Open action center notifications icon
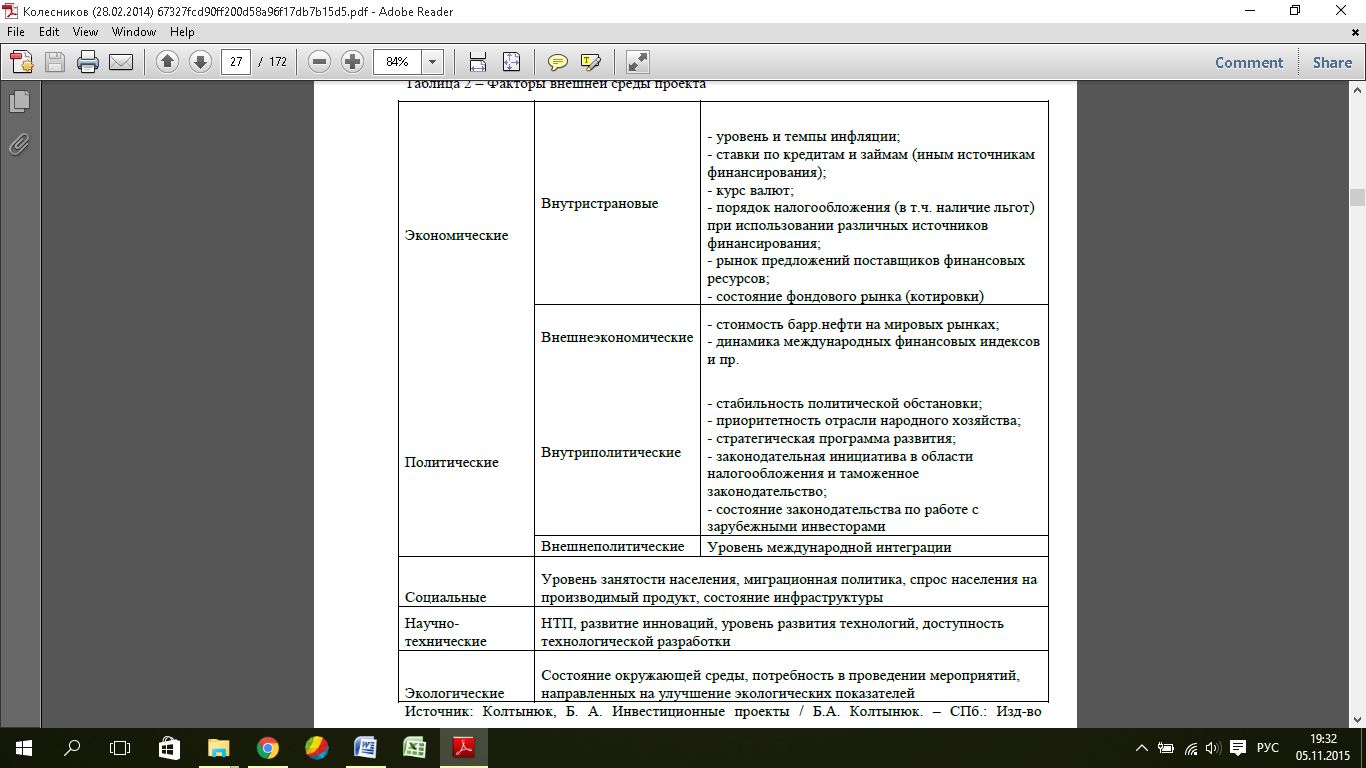This screenshot has width=1366, height=768. coord(1238,748)
